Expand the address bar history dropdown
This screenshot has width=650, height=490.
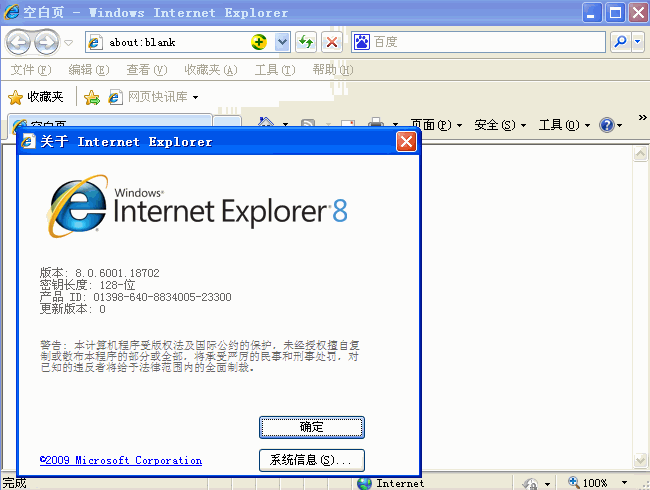click(282, 42)
